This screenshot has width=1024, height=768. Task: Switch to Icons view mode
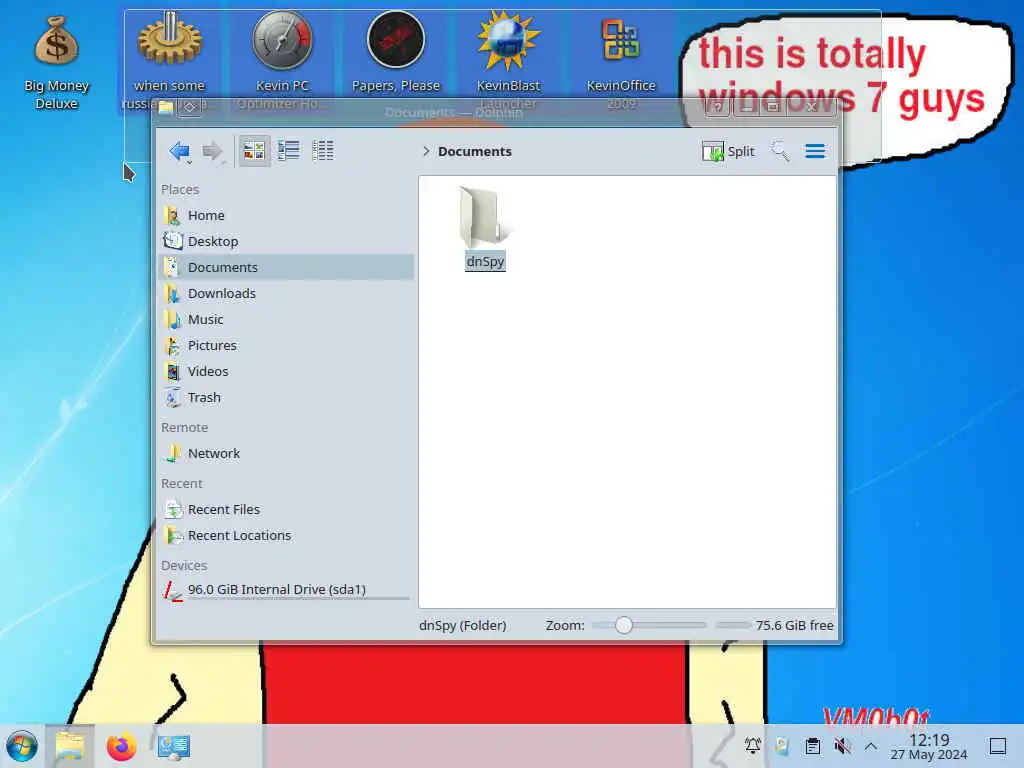click(254, 151)
